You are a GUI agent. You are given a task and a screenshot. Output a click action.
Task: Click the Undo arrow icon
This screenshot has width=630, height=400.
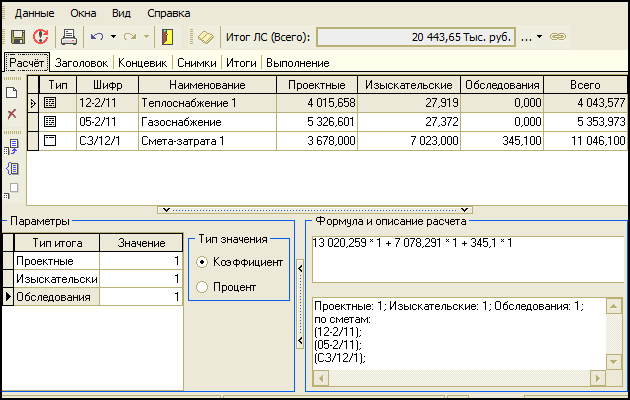tap(97, 37)
